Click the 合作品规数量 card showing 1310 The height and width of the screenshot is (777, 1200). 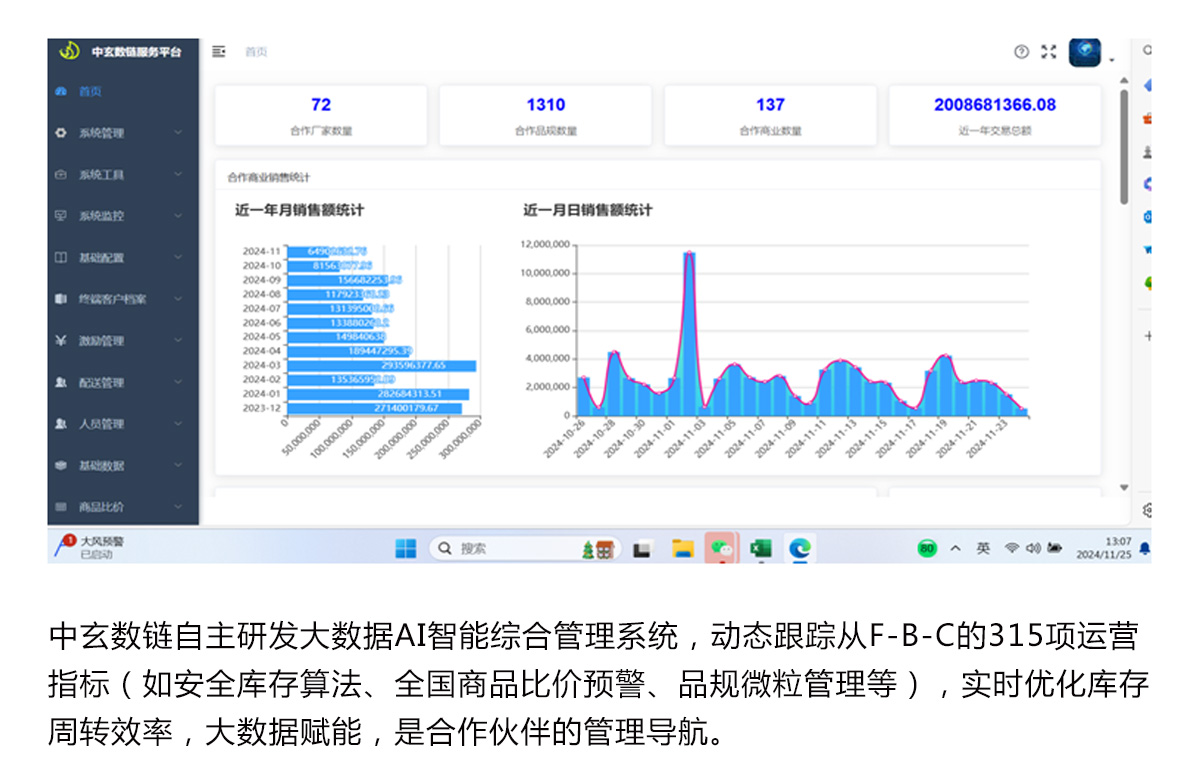[546, 115]
